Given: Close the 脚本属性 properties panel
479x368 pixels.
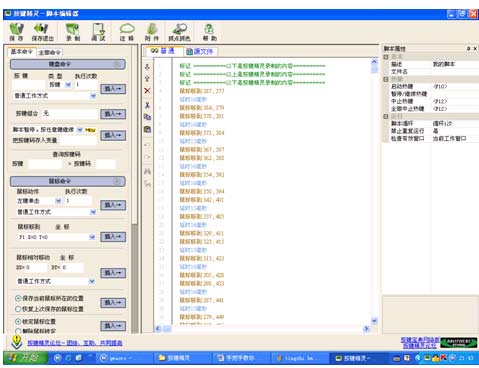Looking at the screenshot, I should click(x=475, y=49).
